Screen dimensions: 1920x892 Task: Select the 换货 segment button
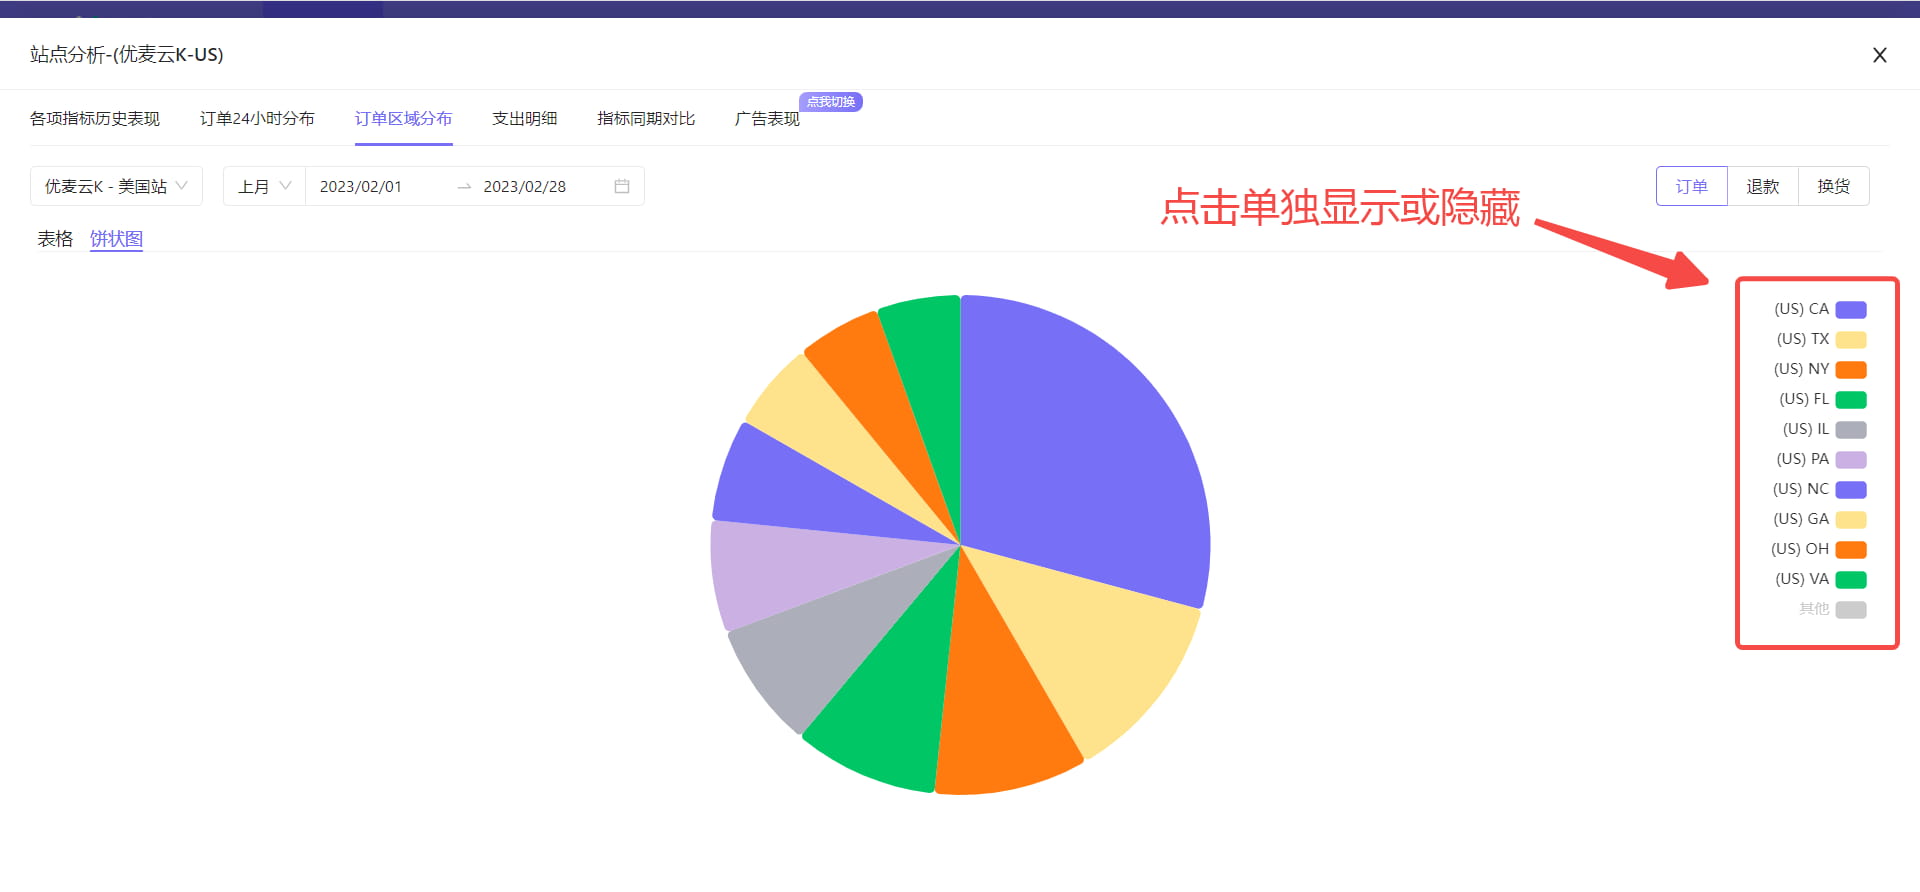point(1833,186)
